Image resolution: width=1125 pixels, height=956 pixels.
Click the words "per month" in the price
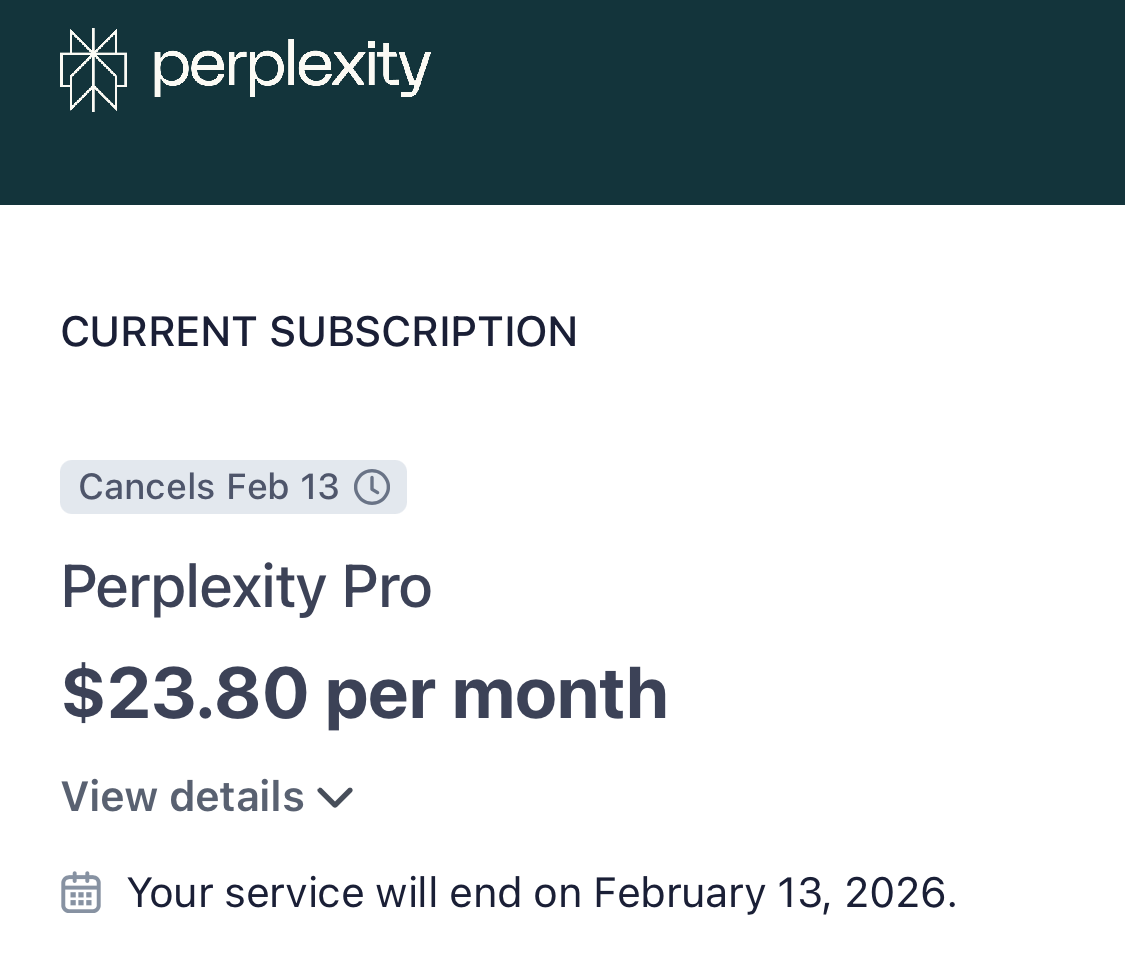tap(496, 694)
